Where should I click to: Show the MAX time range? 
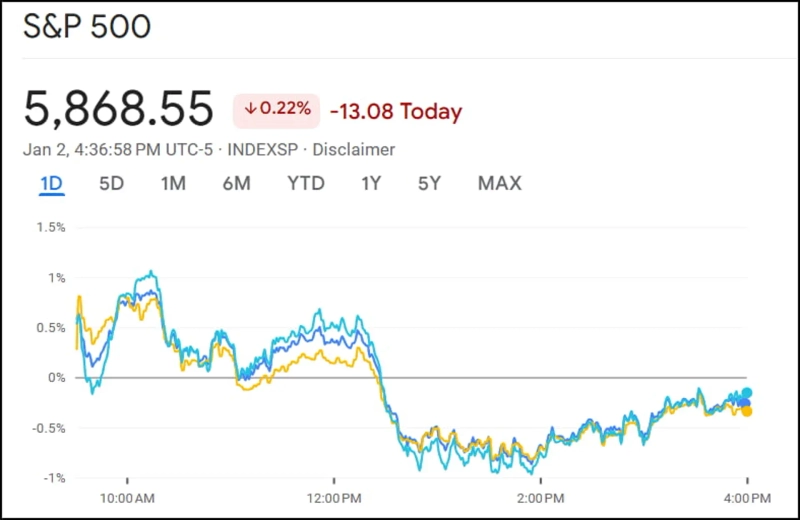499,183
